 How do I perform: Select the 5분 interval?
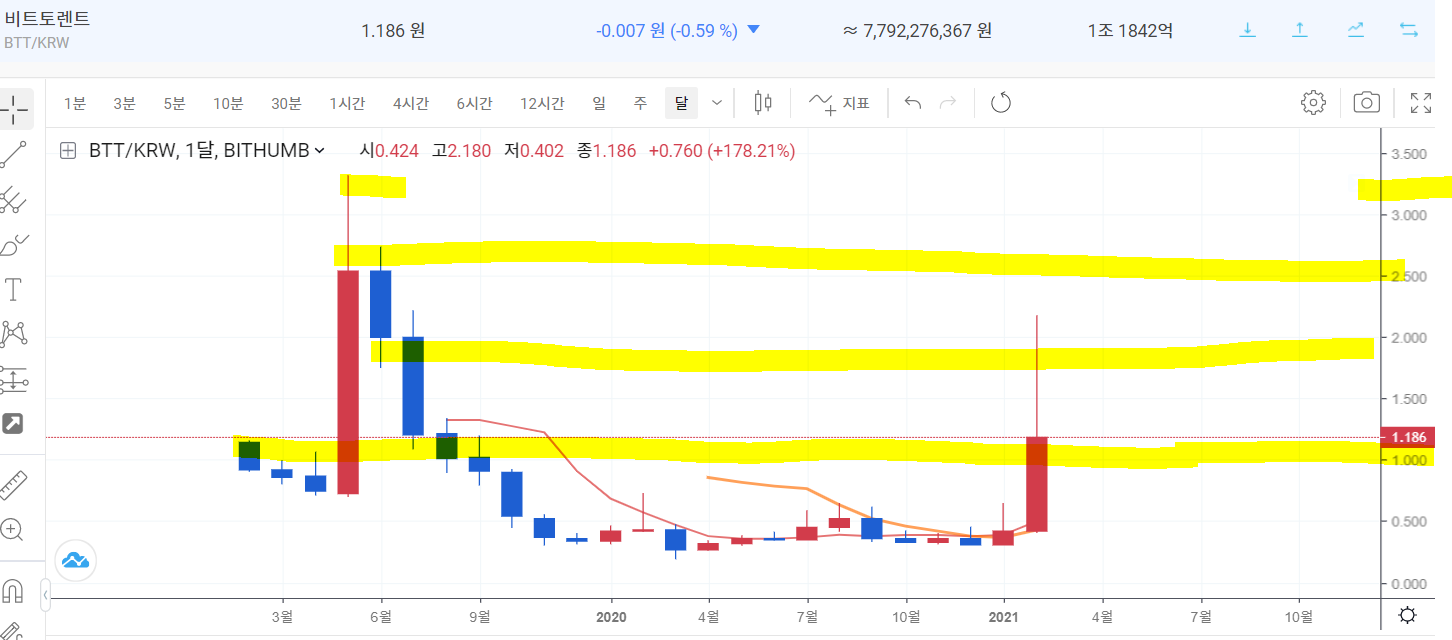coord(174,102)
